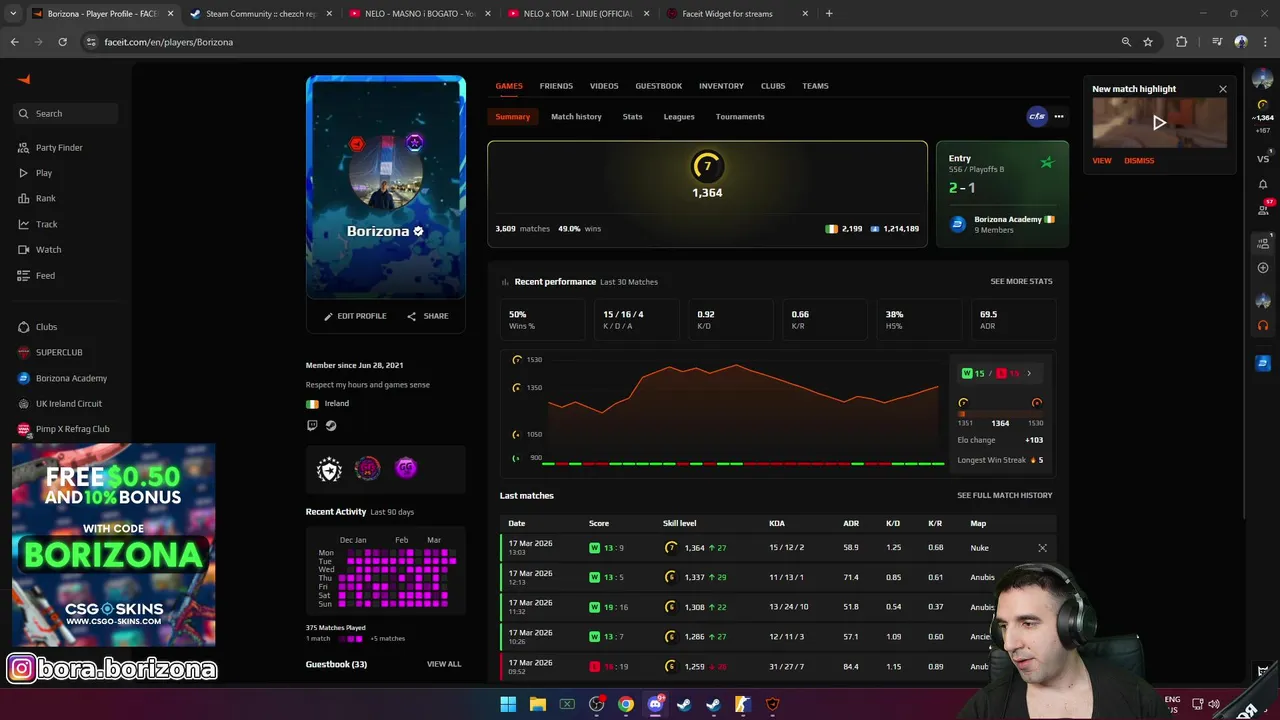Click the Share profile button

click(427, 316)
